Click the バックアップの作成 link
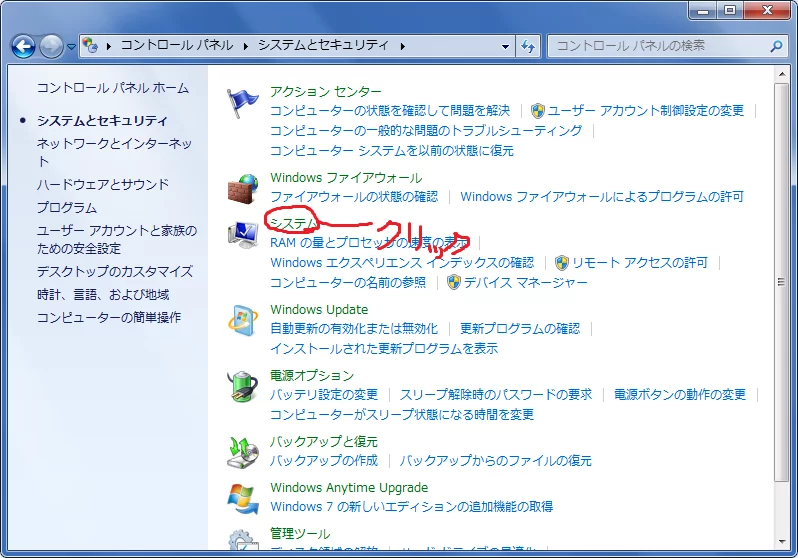Image resolution: width=798 pixels, height=558 pixels. [x=324, y=460]
